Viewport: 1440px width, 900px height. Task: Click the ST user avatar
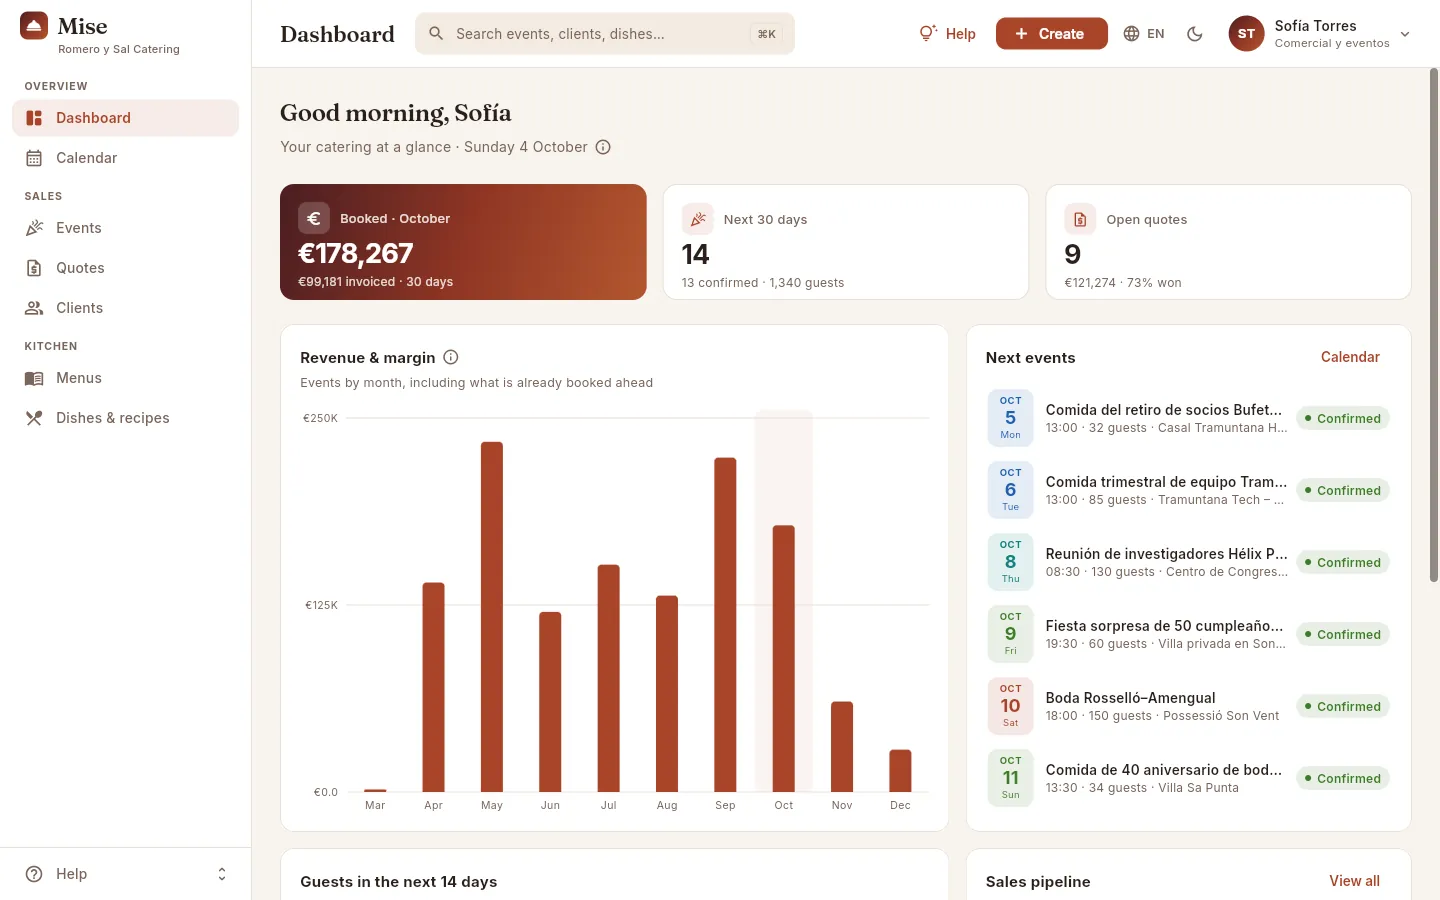[x=1246, y=34]
